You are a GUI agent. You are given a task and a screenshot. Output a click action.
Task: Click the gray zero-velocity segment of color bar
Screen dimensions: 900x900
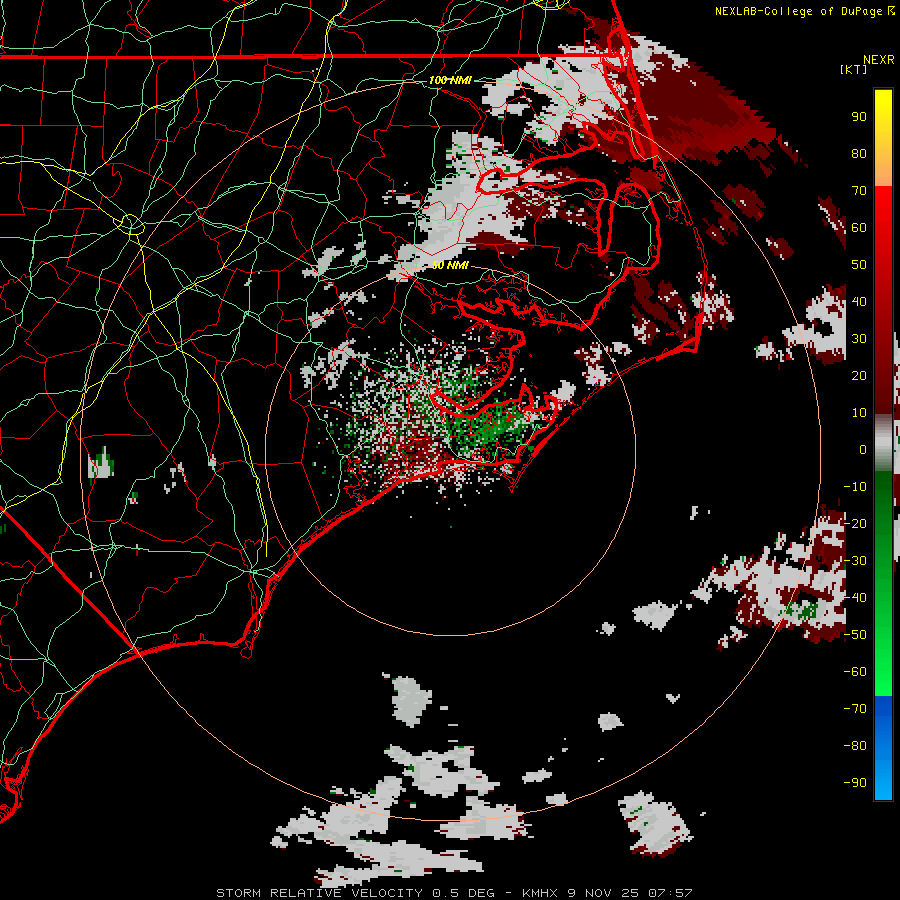(883, 443)
